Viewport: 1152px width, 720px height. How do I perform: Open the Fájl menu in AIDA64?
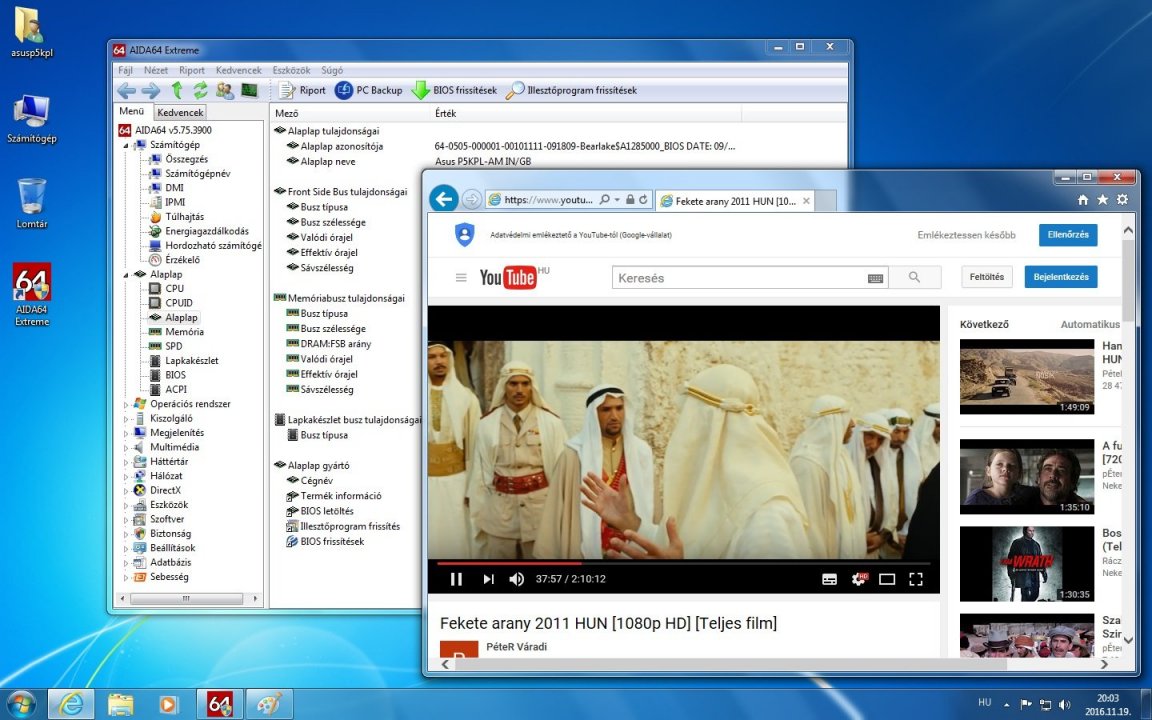click(x=126, y=71)
